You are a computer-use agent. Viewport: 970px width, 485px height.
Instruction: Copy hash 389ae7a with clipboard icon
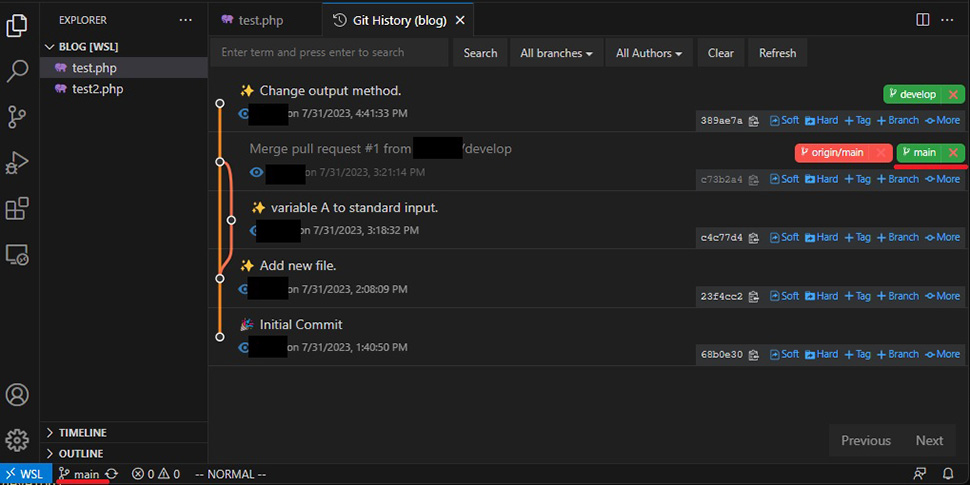(753, 121)
